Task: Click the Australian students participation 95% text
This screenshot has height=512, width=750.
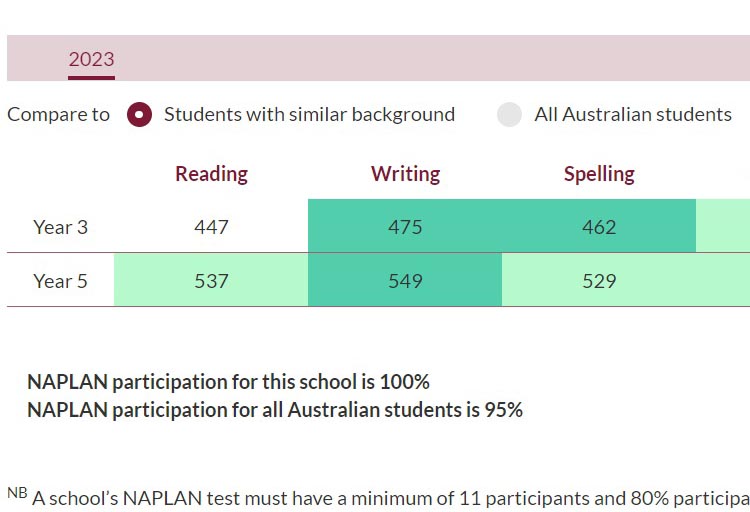Action: (275, 410)
